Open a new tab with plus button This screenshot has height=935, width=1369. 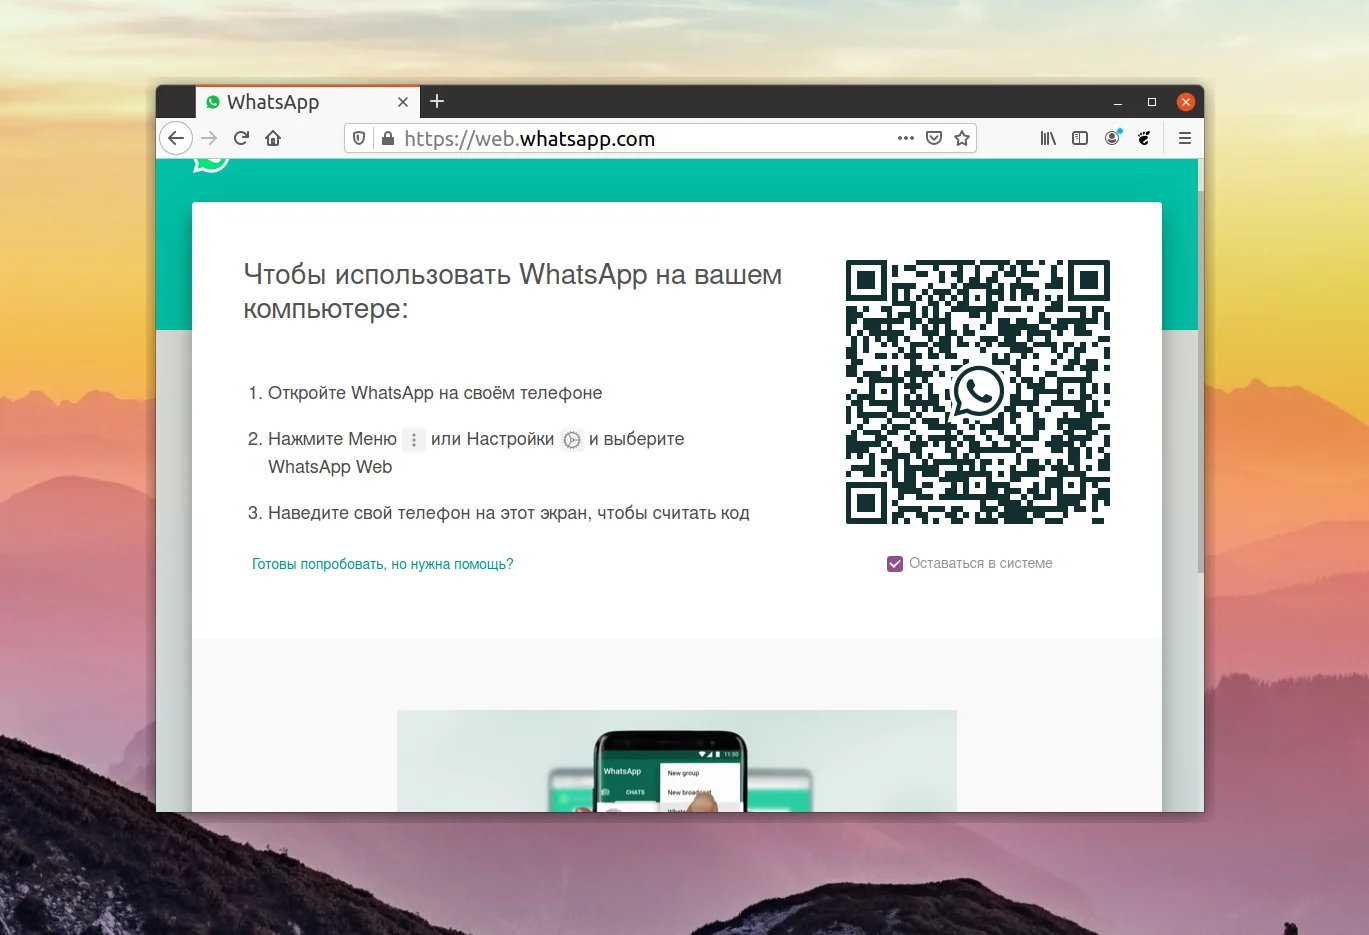[437, 101]
